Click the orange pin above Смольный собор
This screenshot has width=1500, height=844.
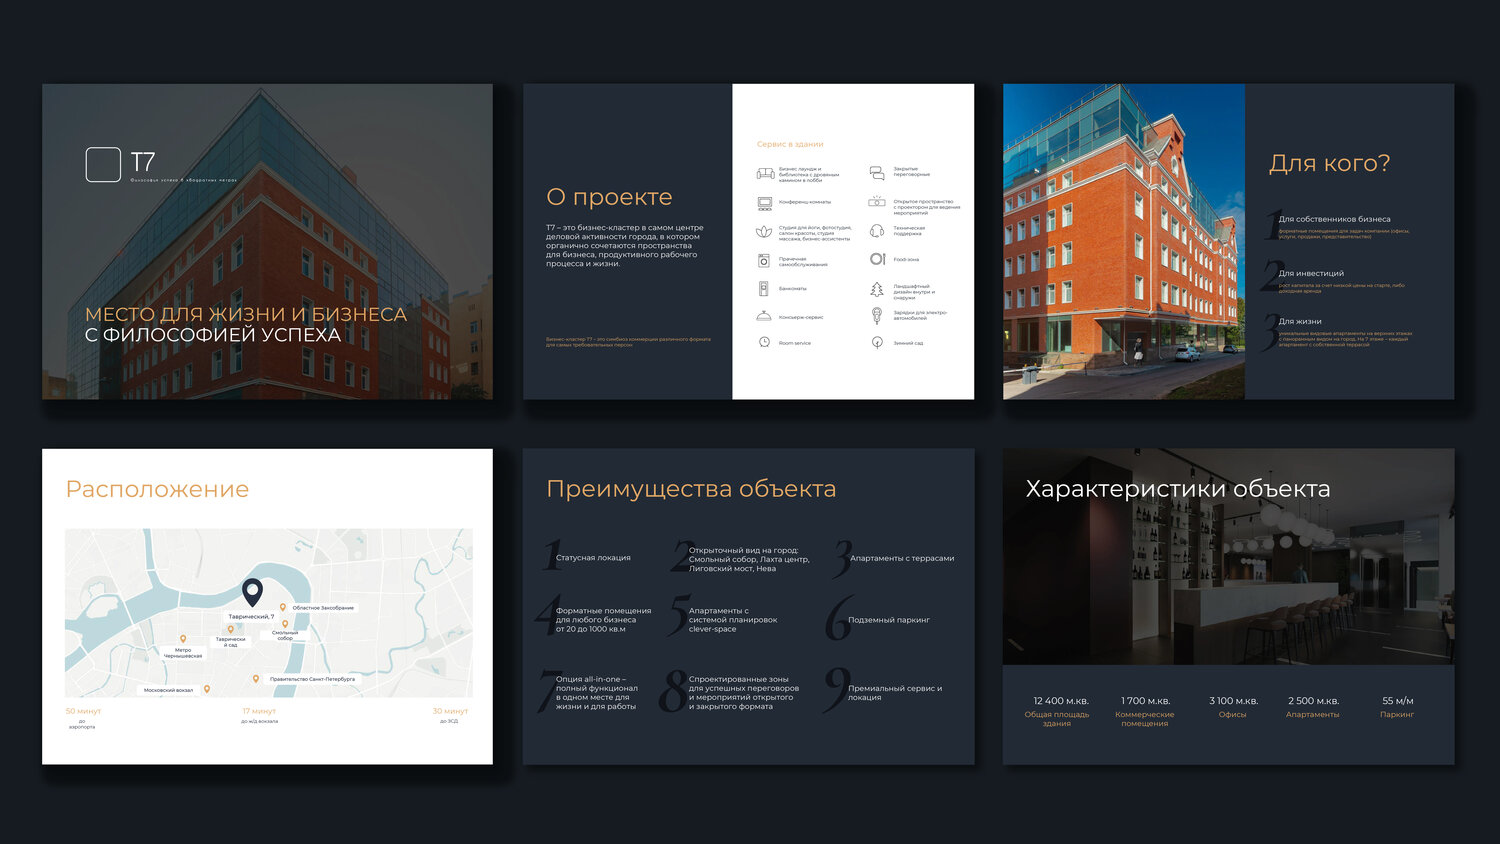coord(285,624)
